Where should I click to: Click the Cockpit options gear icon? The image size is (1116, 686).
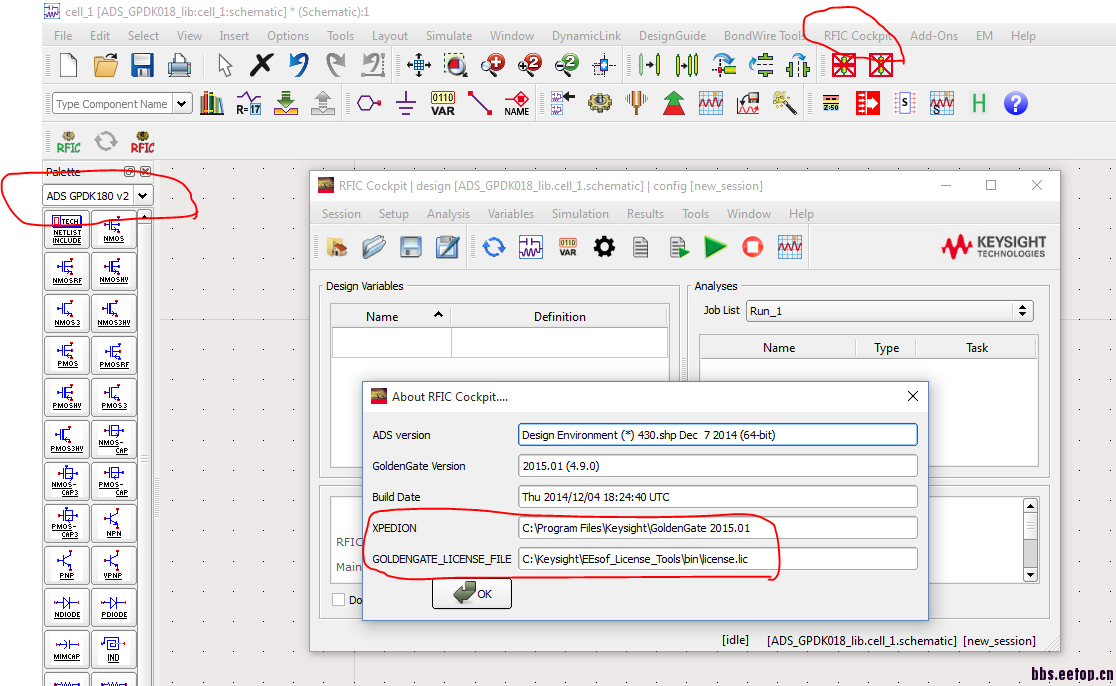[604, 247]
